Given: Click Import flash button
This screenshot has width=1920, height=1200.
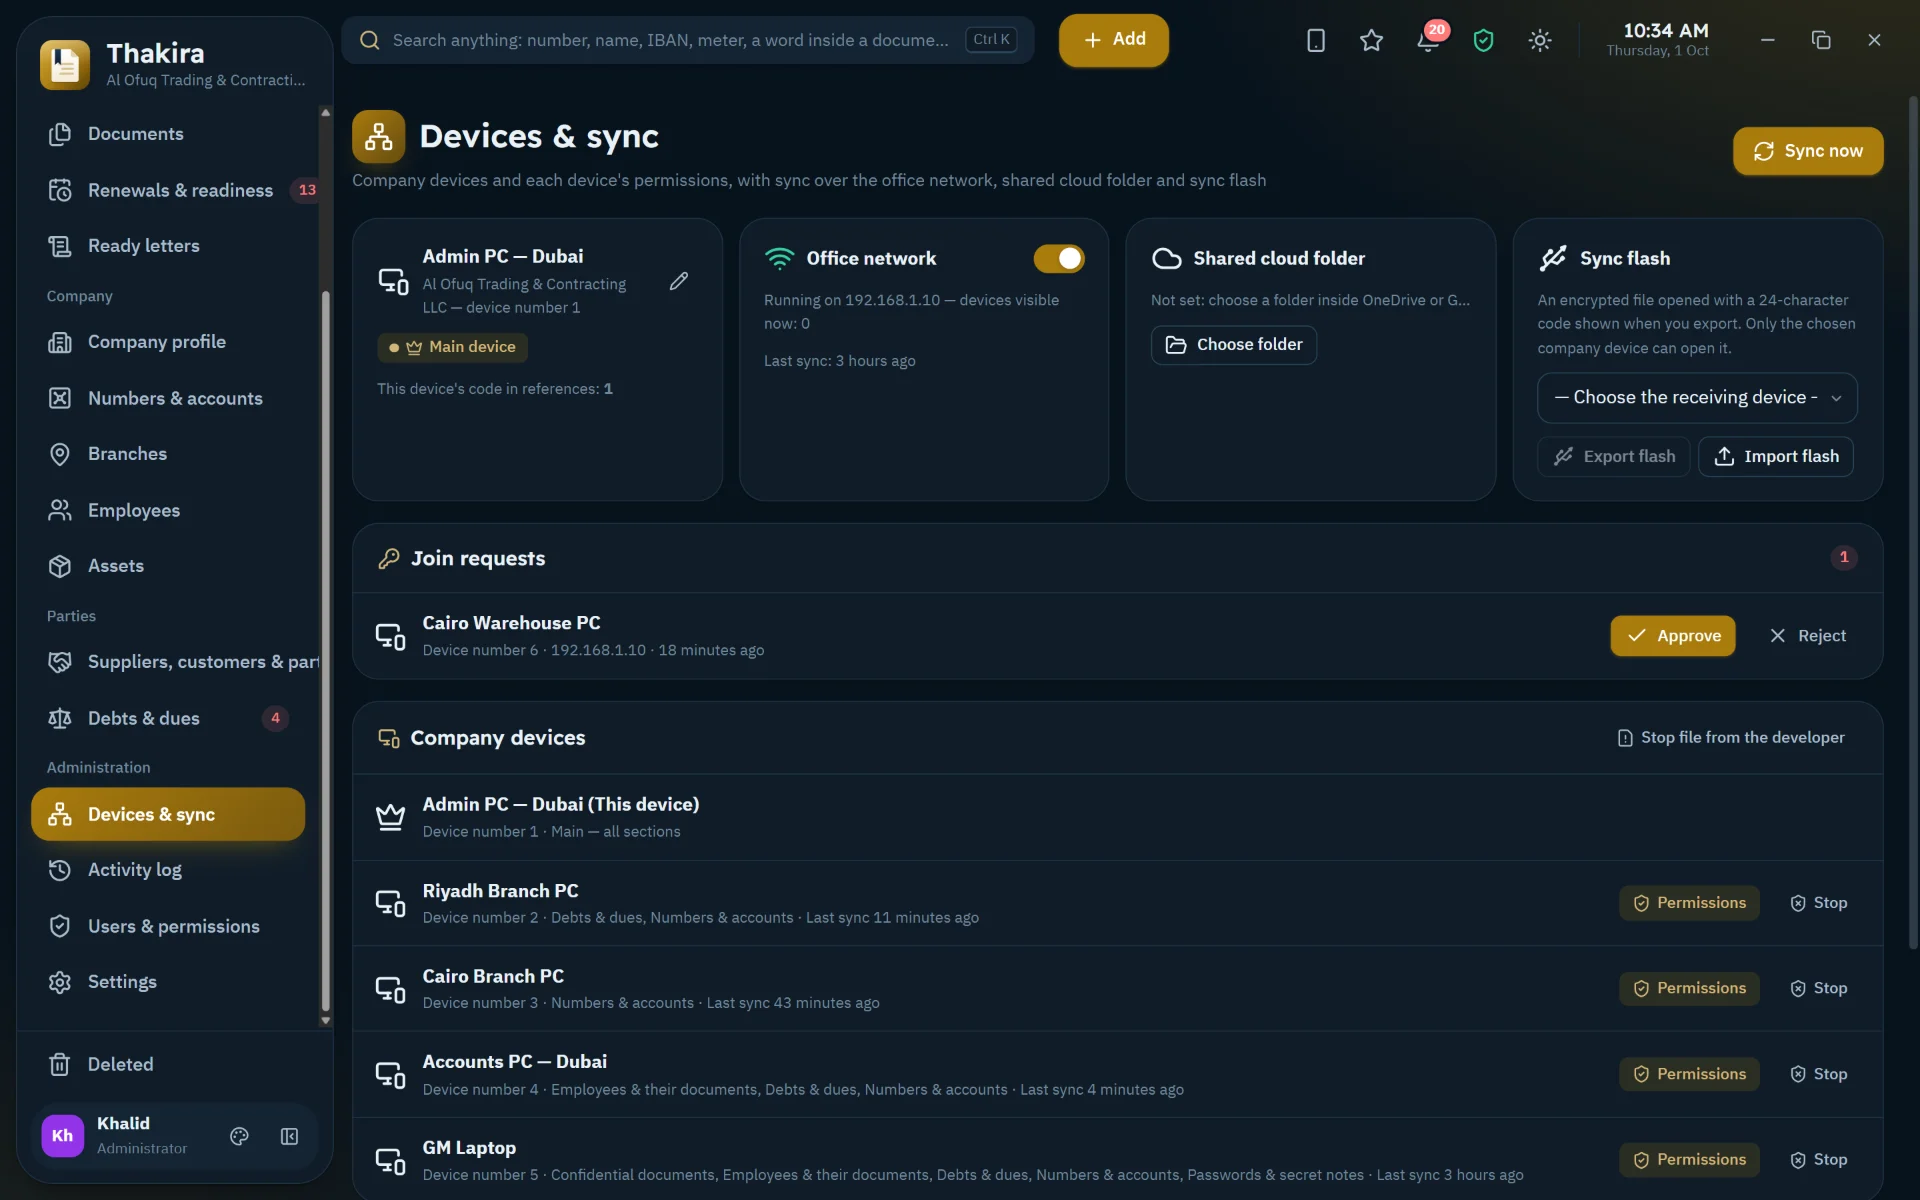Looking at the screenshot, I should pos(1776,456).
